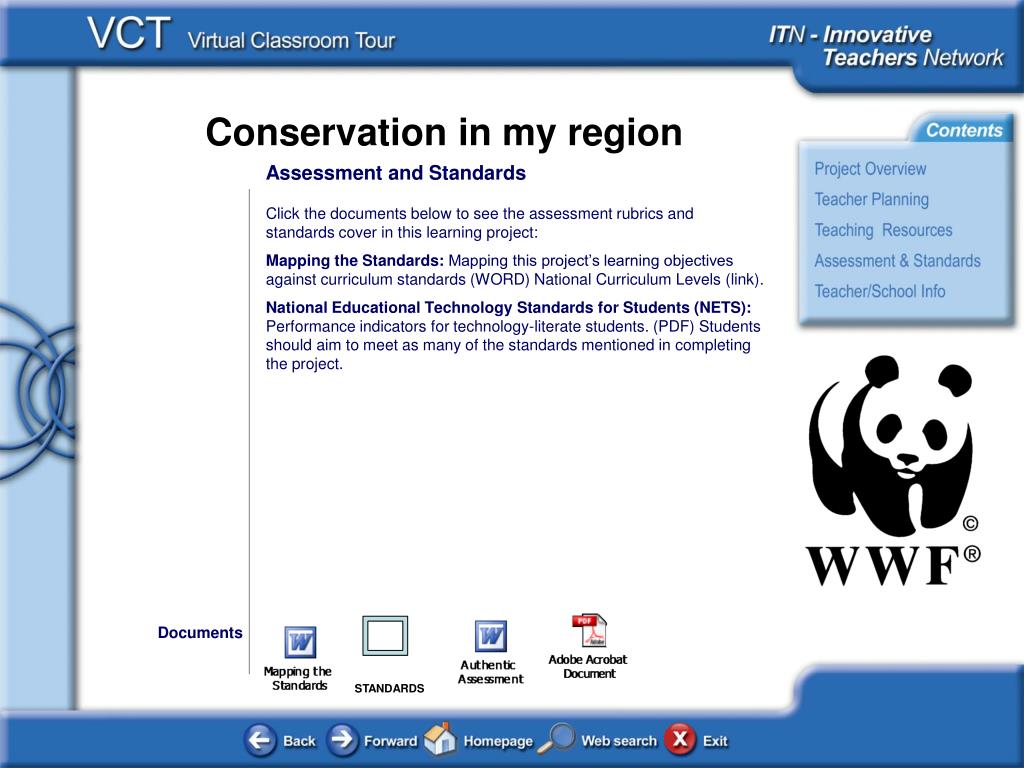This screenshot has width=1024, height=768.
Task: Click ITN - Innovative Teachers Network header
Action: tap(886, 46)
